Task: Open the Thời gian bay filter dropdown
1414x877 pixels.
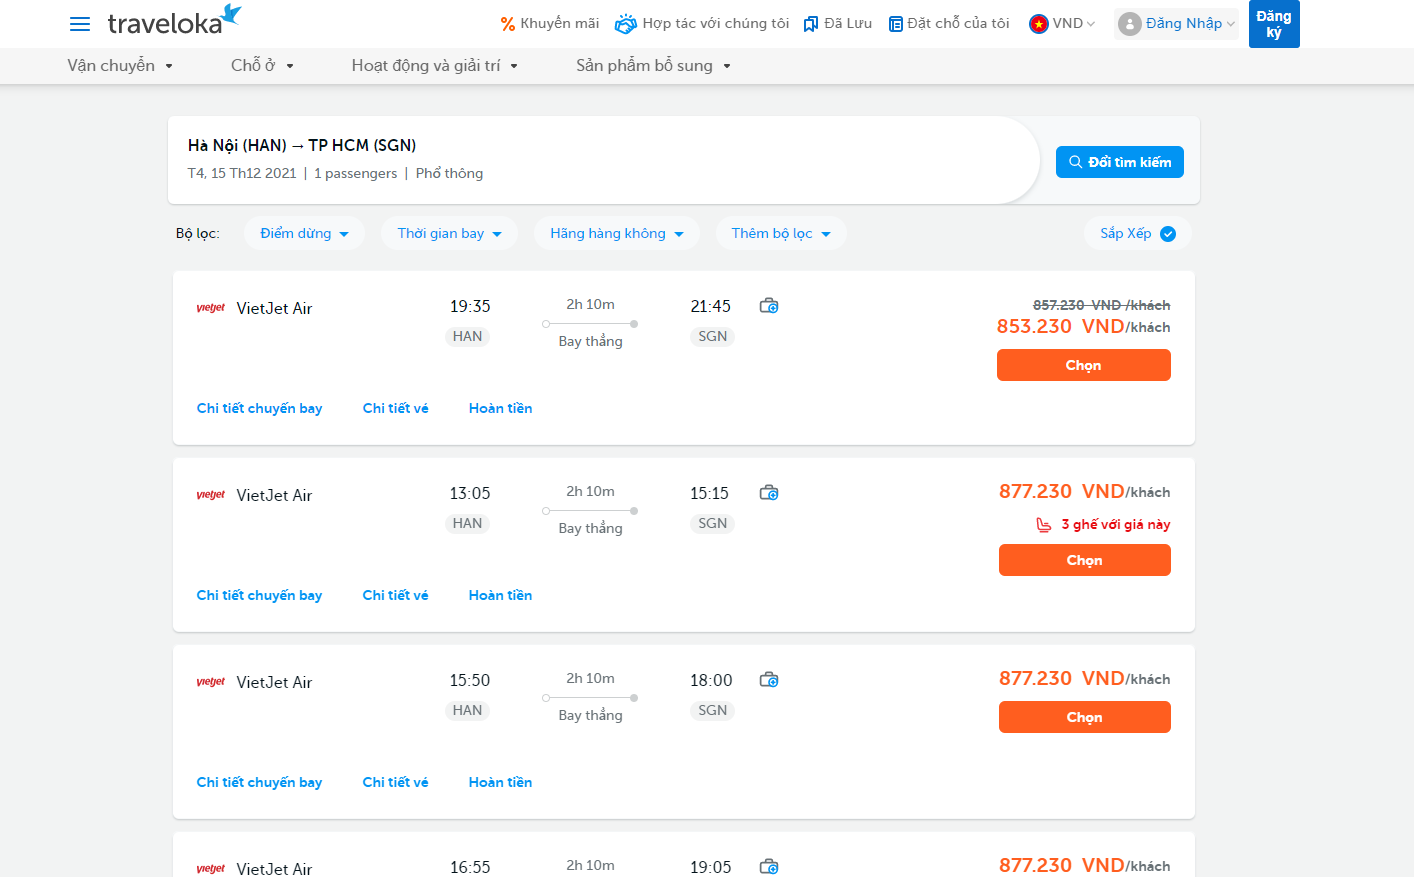Action: click(x=449, y=233)
